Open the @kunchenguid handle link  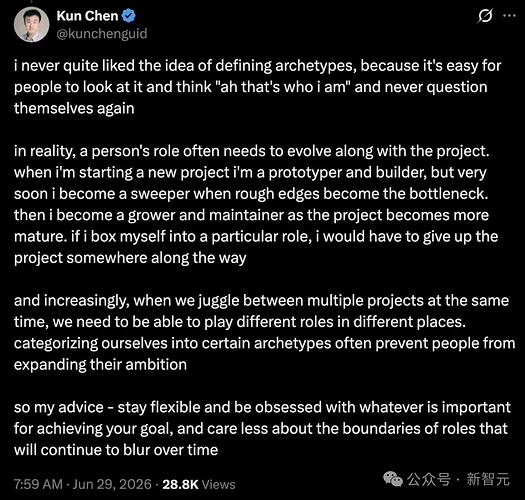(102, 33)
